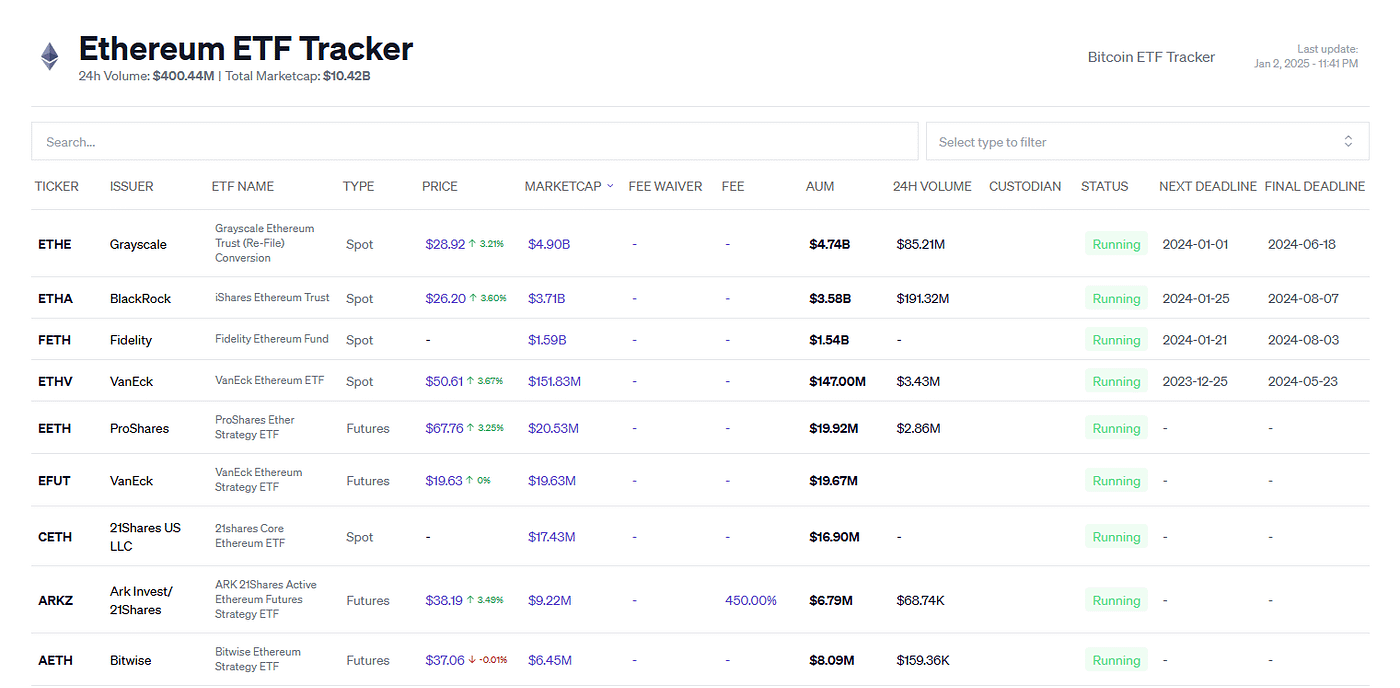This screenshot has width=1400, height=688.
Task: Sort by the PRICE column header
Action: (x=440, y=186)
